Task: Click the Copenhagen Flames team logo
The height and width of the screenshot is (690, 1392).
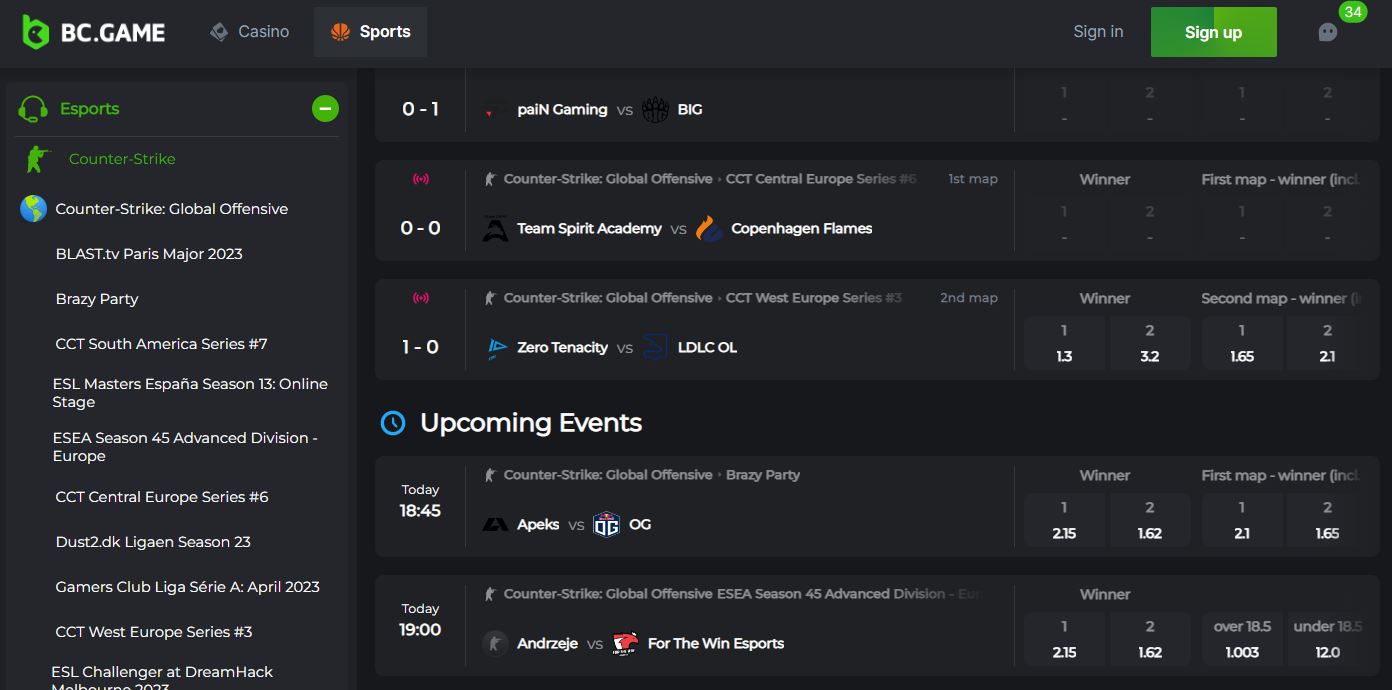Action: point(709,229)
